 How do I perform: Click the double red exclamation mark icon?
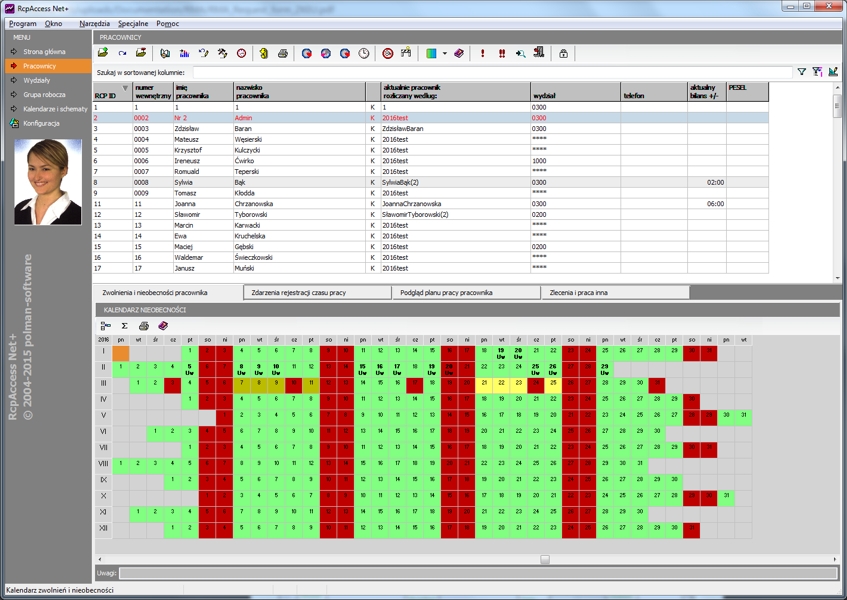501,53
